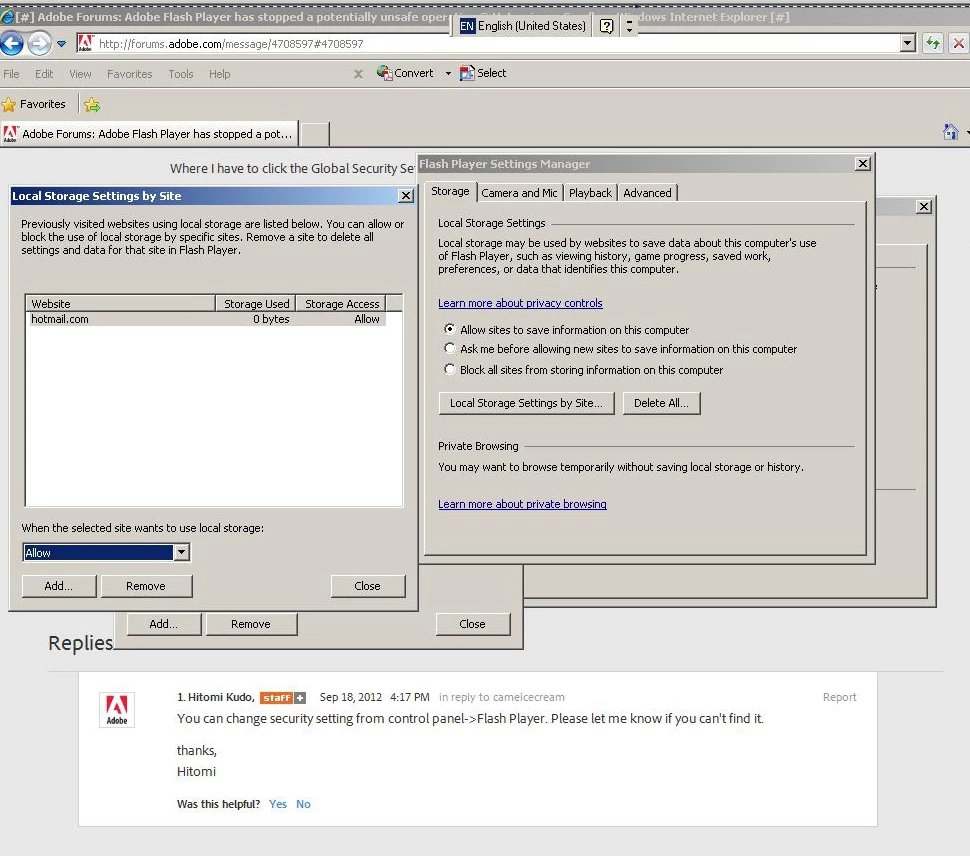Click Local Storage Settings by Site button
The width and height of the screenshot is (970, 856).
click(526, 403)
